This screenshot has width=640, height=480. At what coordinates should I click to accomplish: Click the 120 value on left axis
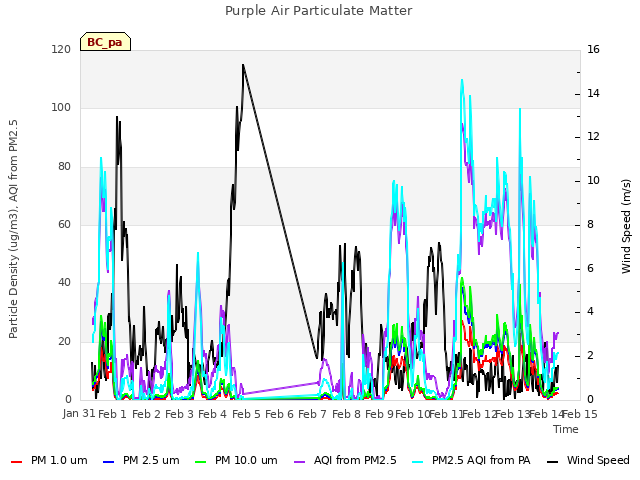pos(61,49)
